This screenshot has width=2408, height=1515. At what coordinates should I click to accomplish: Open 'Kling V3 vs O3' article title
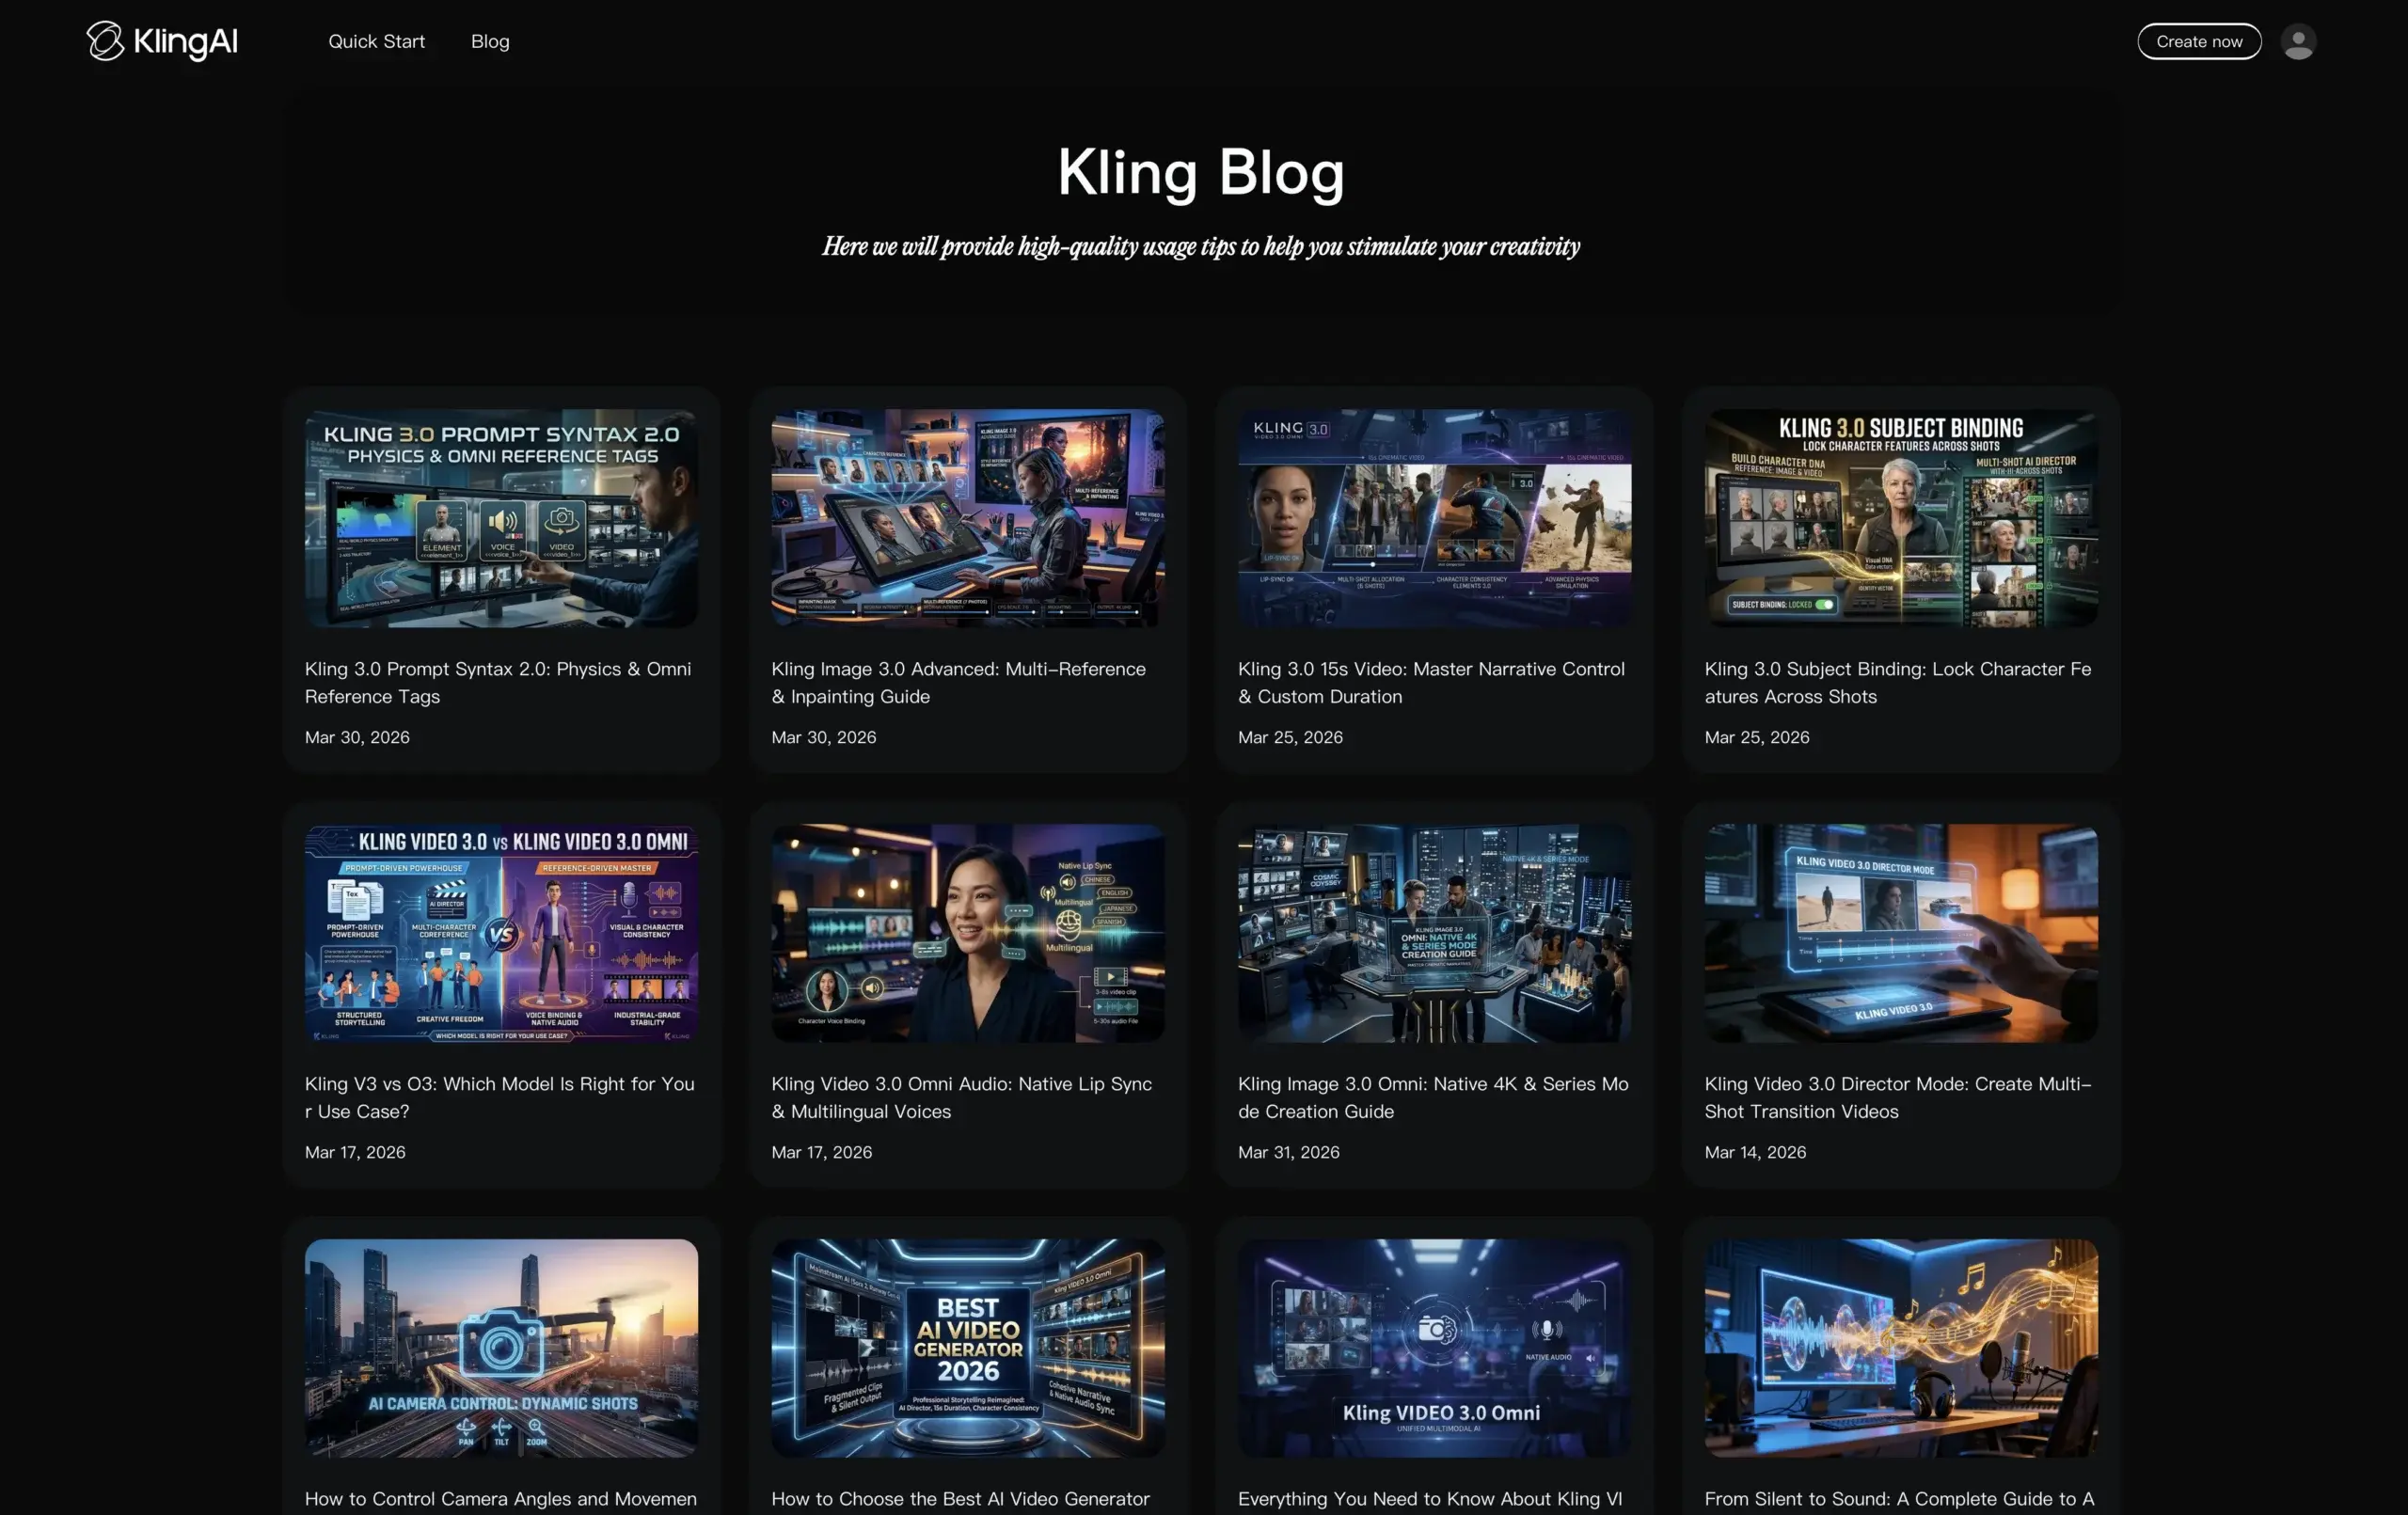[499, 1097]
